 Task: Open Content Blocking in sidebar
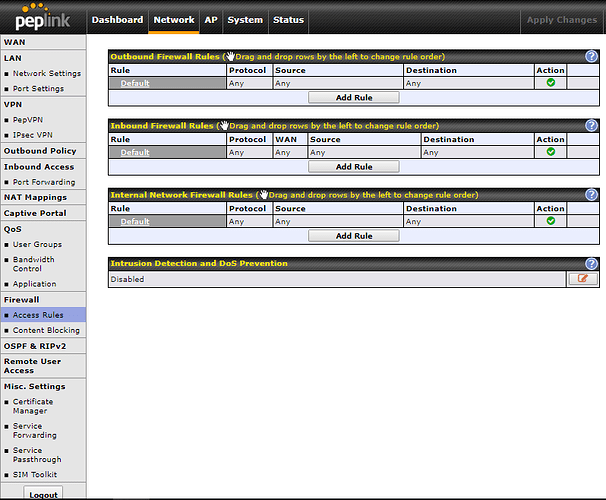point(46,330)
